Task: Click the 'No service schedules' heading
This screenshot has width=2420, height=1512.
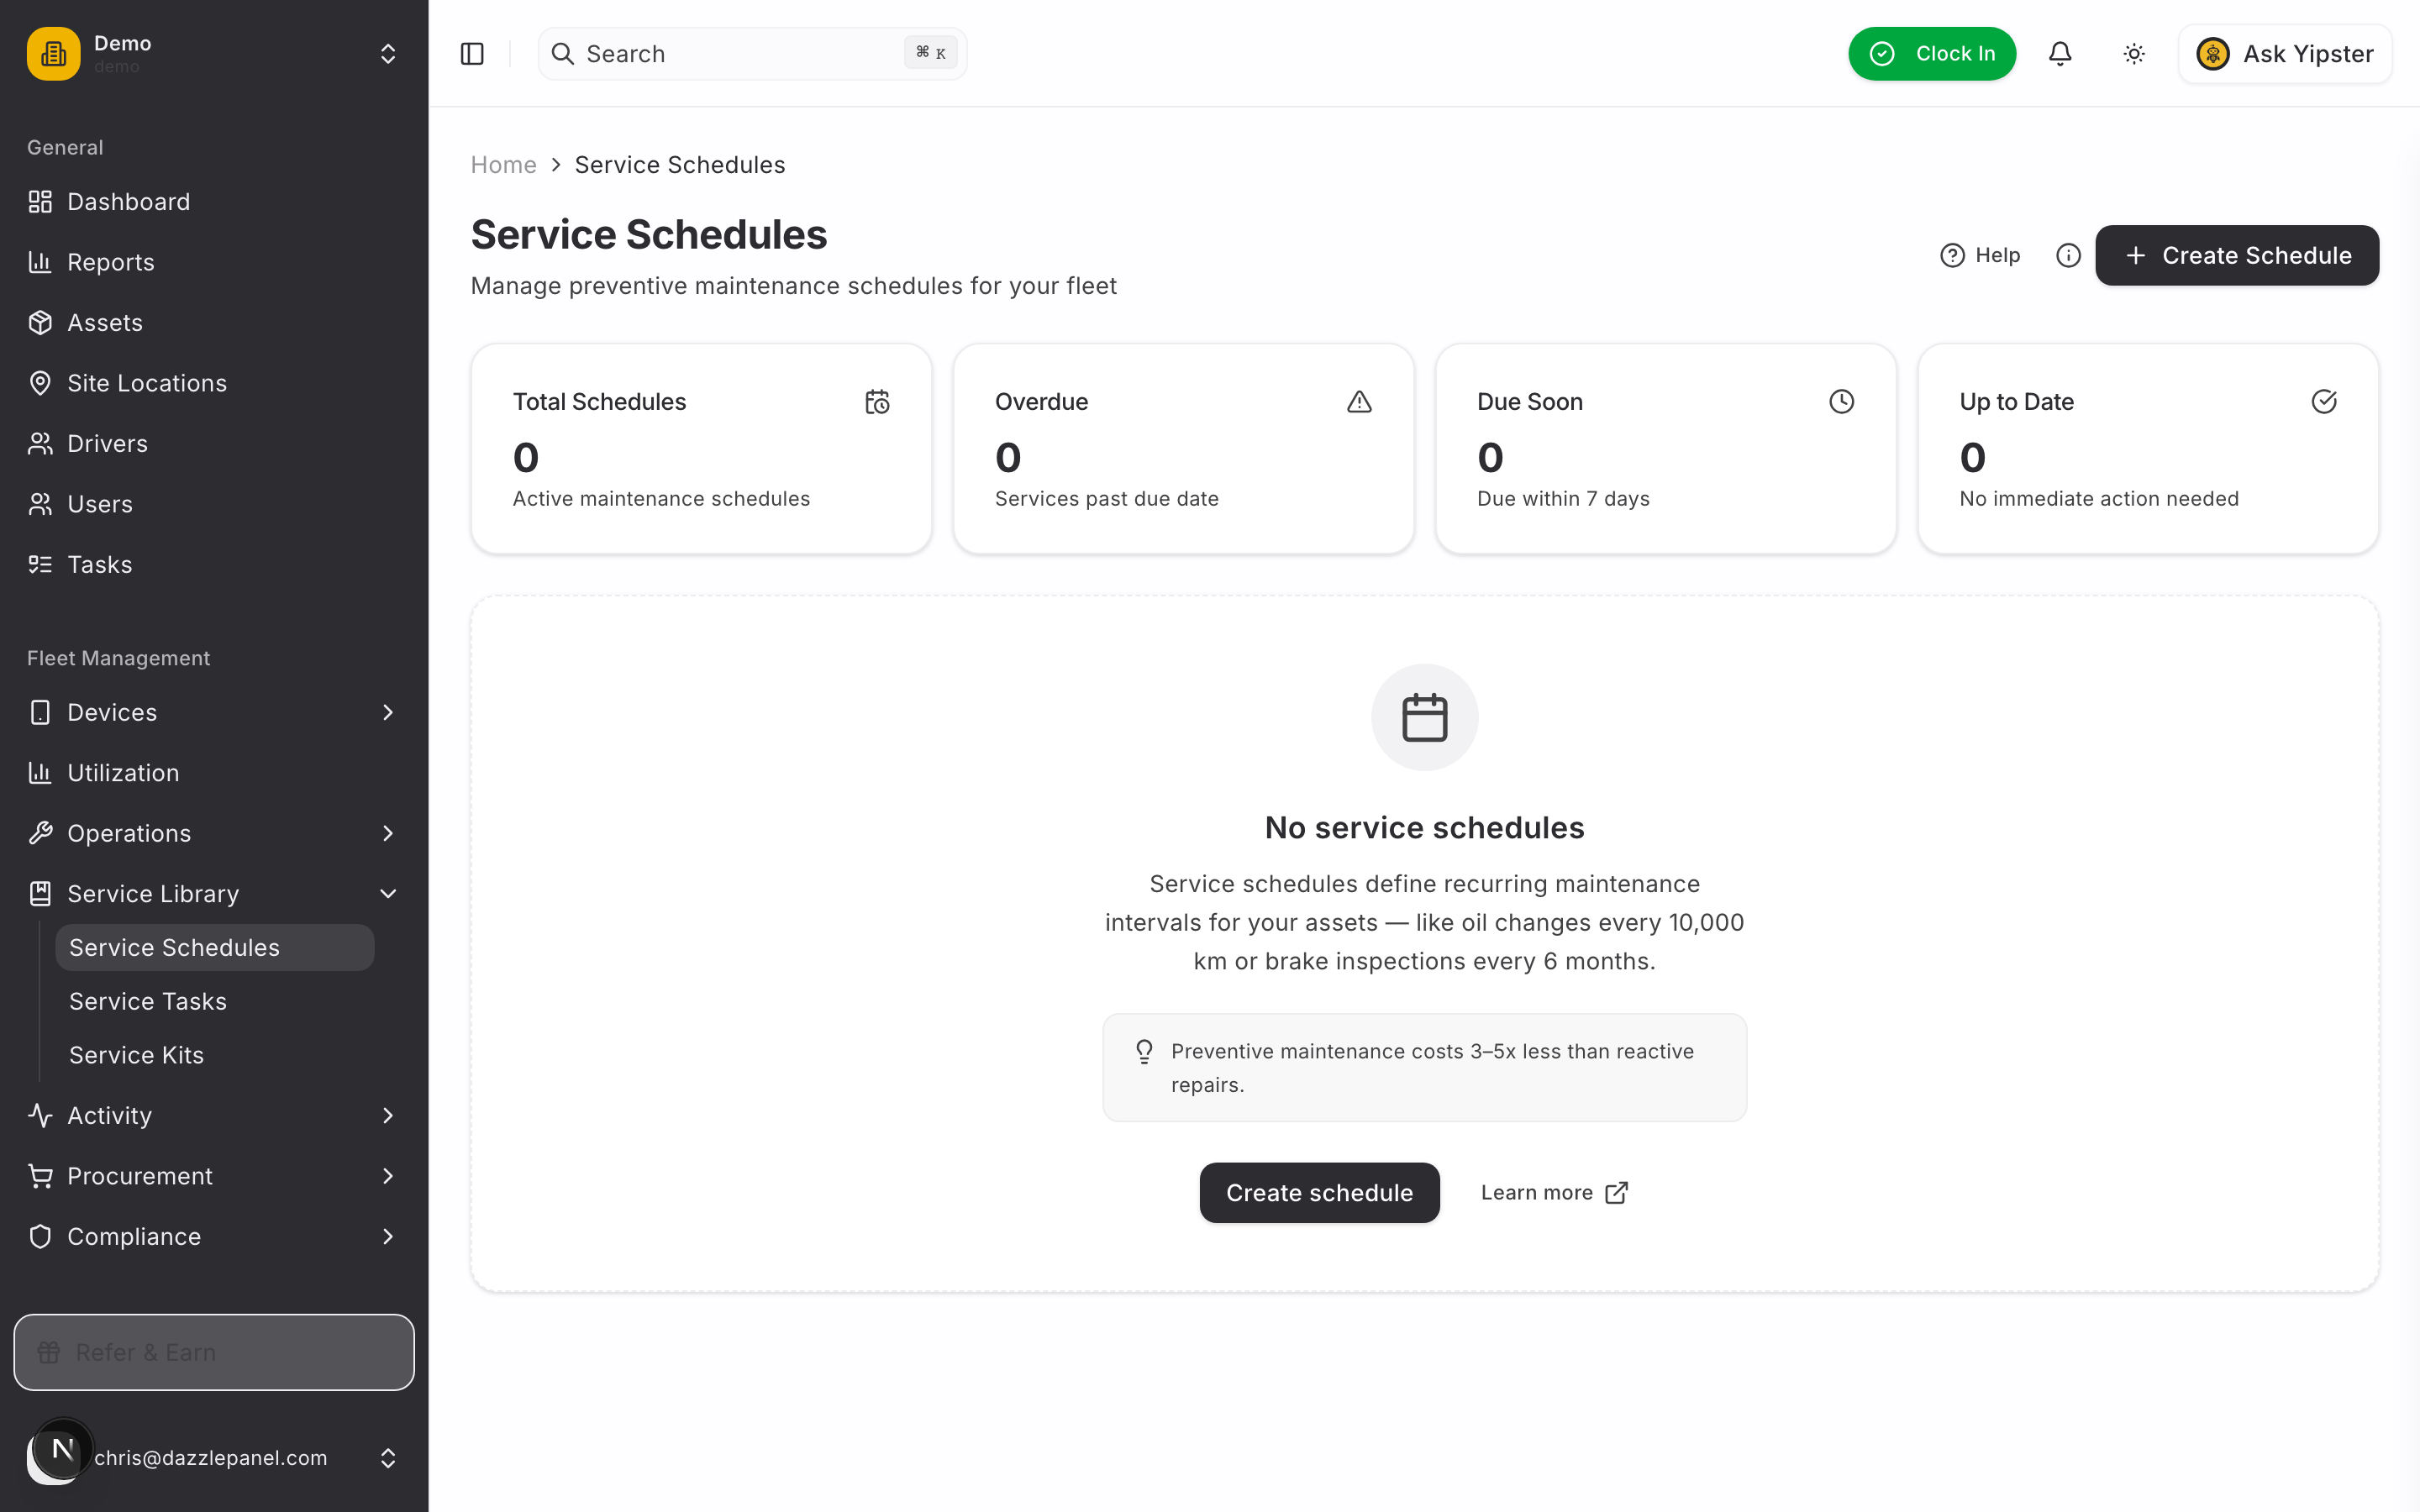Action: [1424, 828]
